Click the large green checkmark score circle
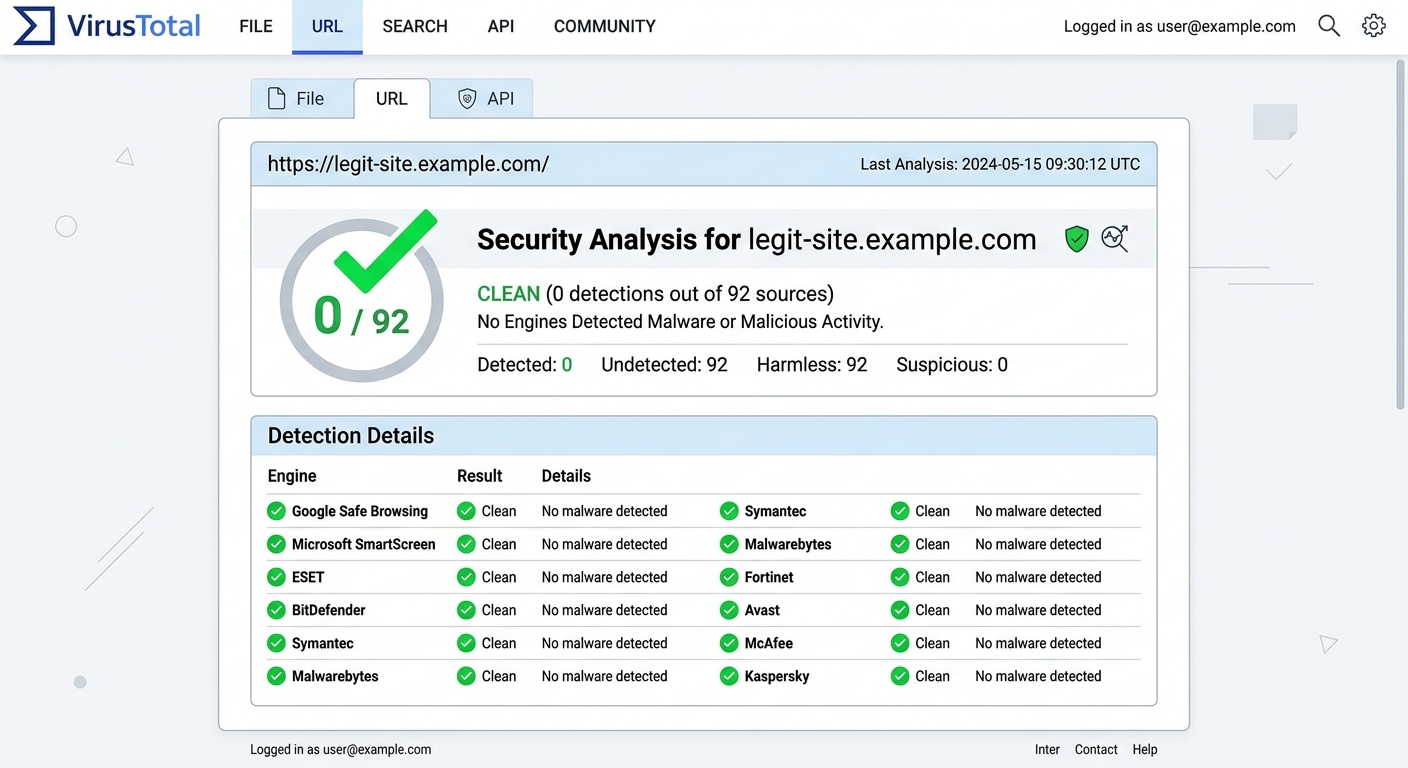1408x768 pixels. click(362, 297)
